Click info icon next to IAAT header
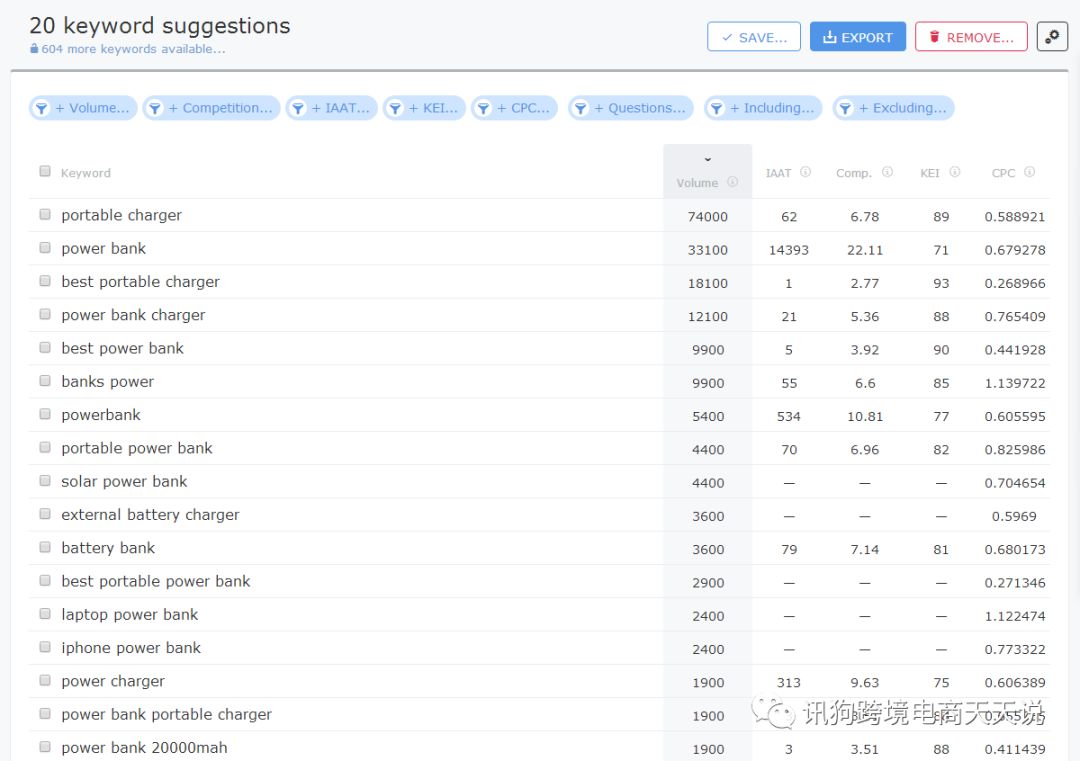 point(805,172)
